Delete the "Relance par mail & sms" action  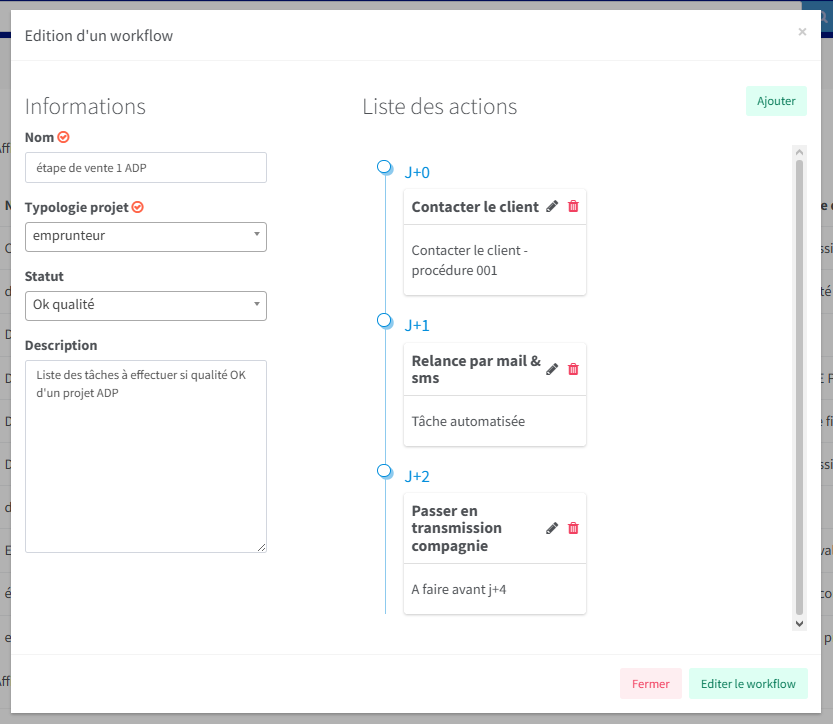tap(572, 368)
